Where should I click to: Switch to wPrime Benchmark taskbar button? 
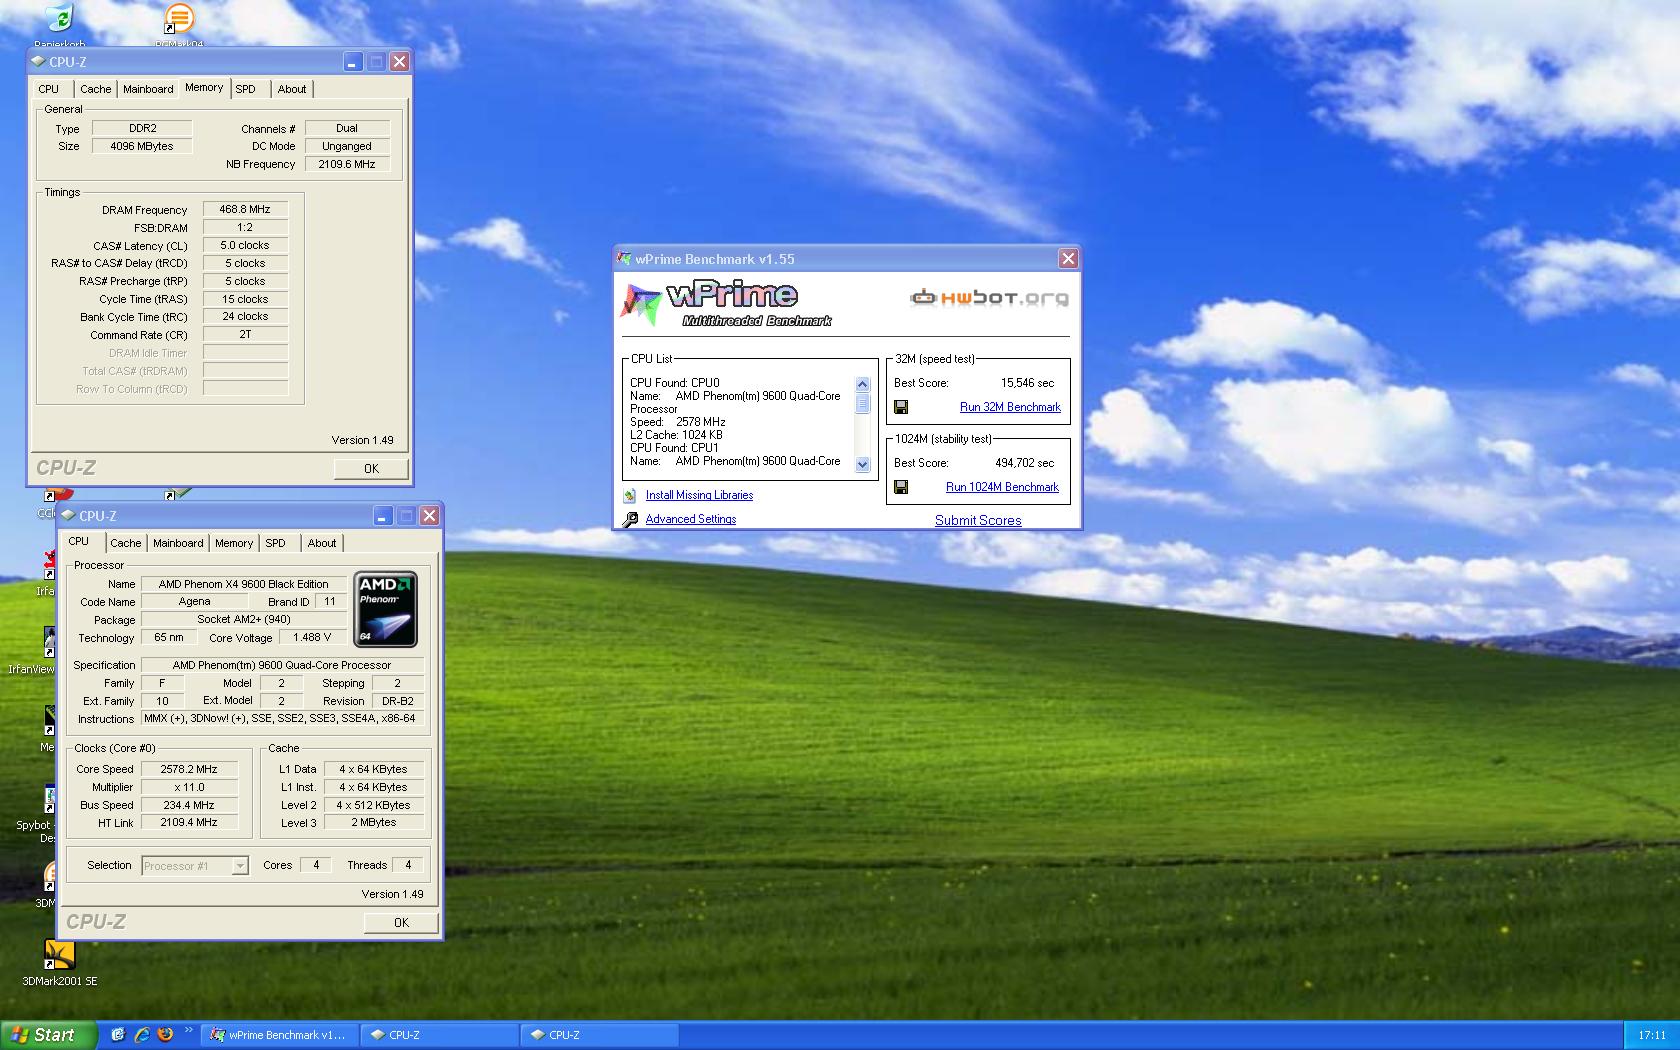[x=279, y=1035]
